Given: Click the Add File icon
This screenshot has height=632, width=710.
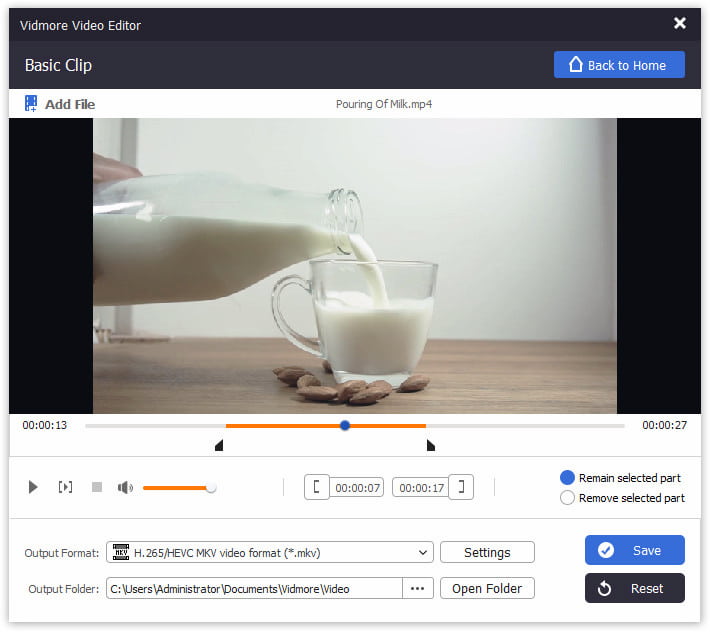Looking at the screenshot, I should coord(31,104).
